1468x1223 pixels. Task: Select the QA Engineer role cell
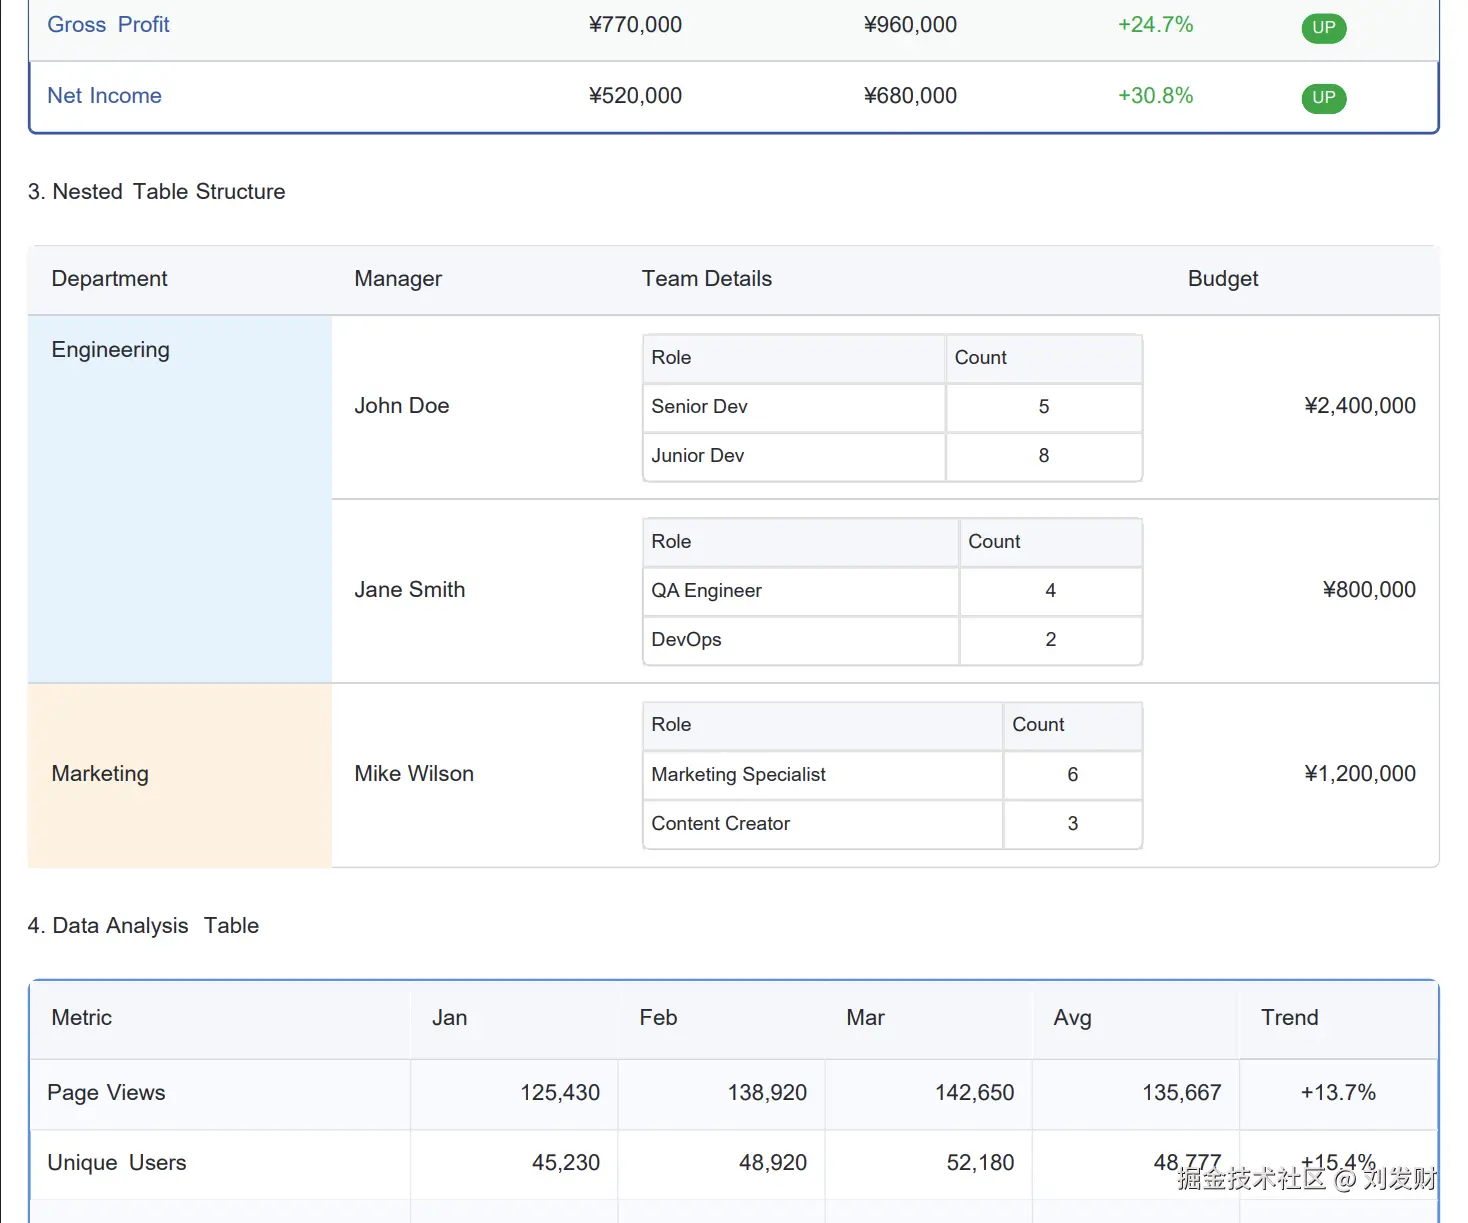click(x=706, y=591)
